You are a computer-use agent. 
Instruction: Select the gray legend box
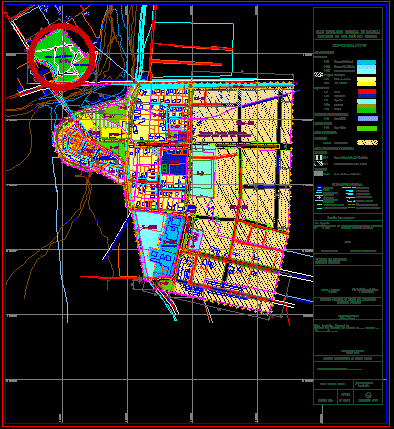pyautogui.click(x=319, y=173)
